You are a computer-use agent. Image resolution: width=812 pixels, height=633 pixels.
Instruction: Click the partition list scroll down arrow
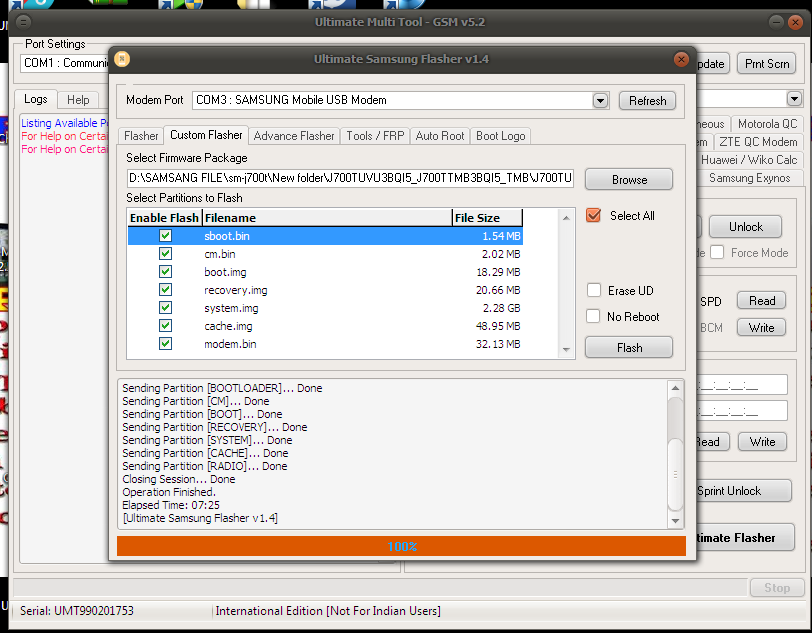(566, 350)
